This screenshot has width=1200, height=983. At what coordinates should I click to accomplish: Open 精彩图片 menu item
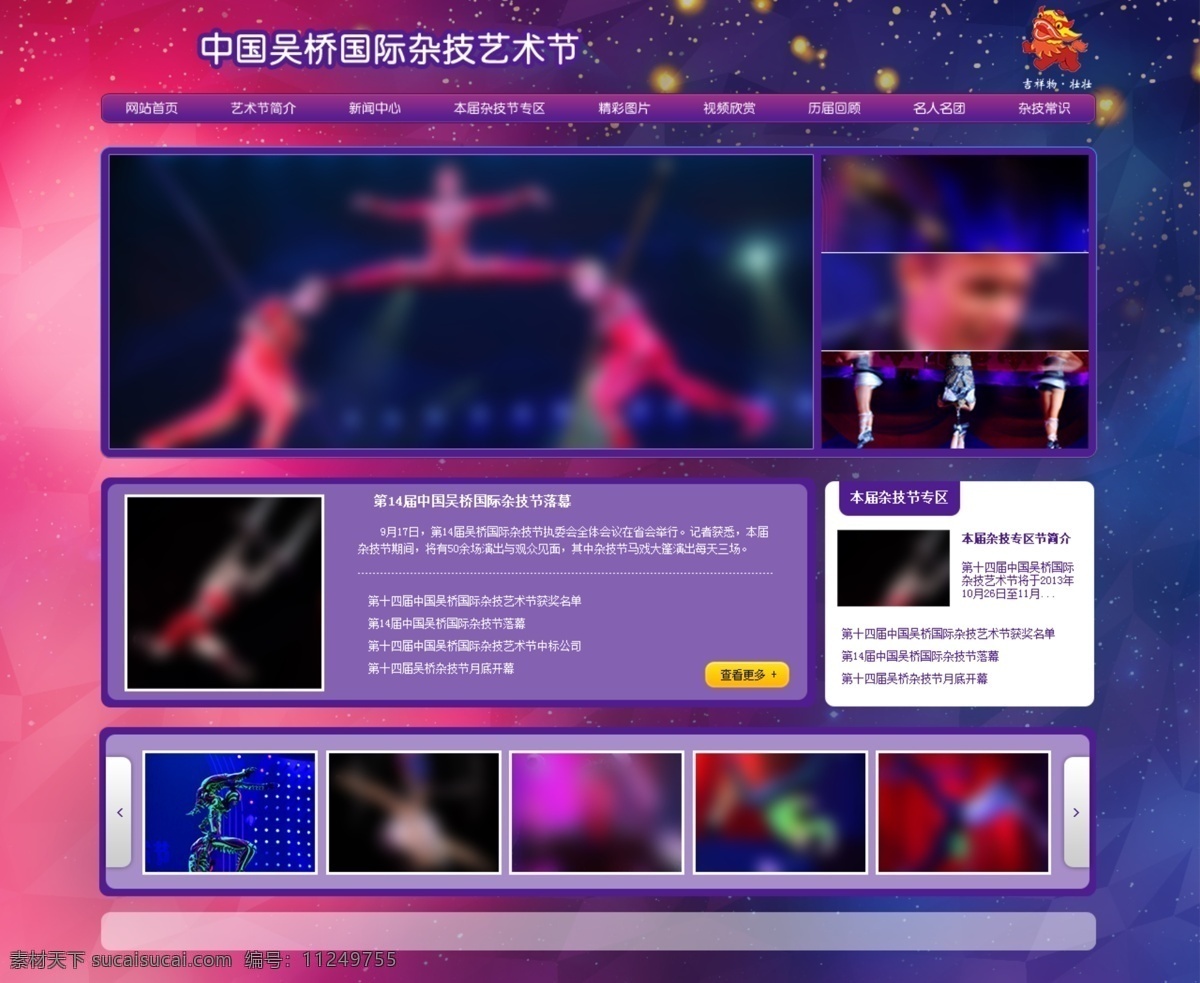pyautogui.click(x=623, y=108)
